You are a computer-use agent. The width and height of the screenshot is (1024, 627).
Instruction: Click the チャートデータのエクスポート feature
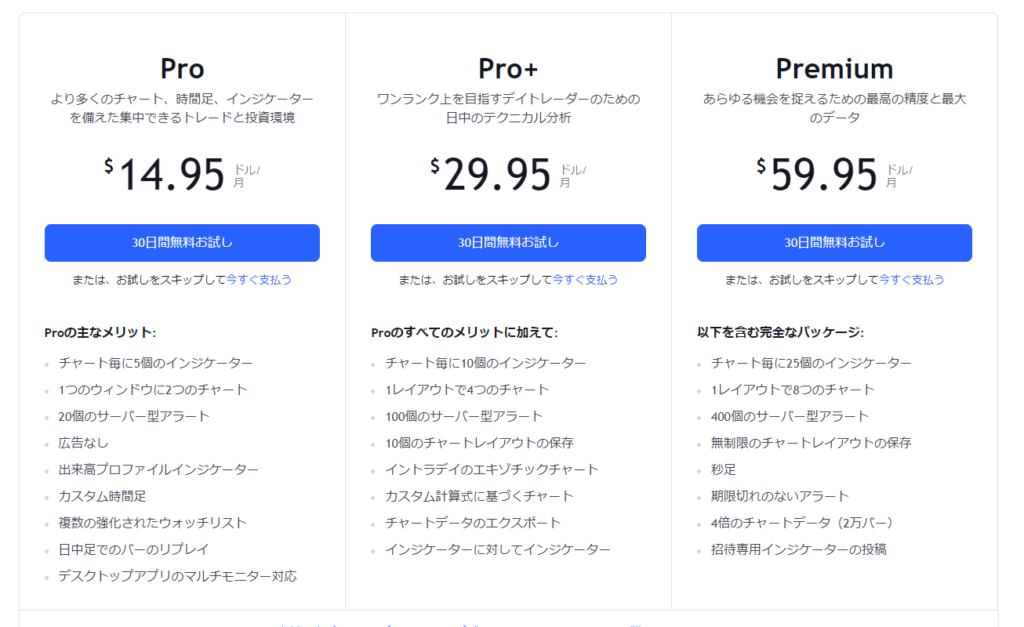tap(473, 523)
